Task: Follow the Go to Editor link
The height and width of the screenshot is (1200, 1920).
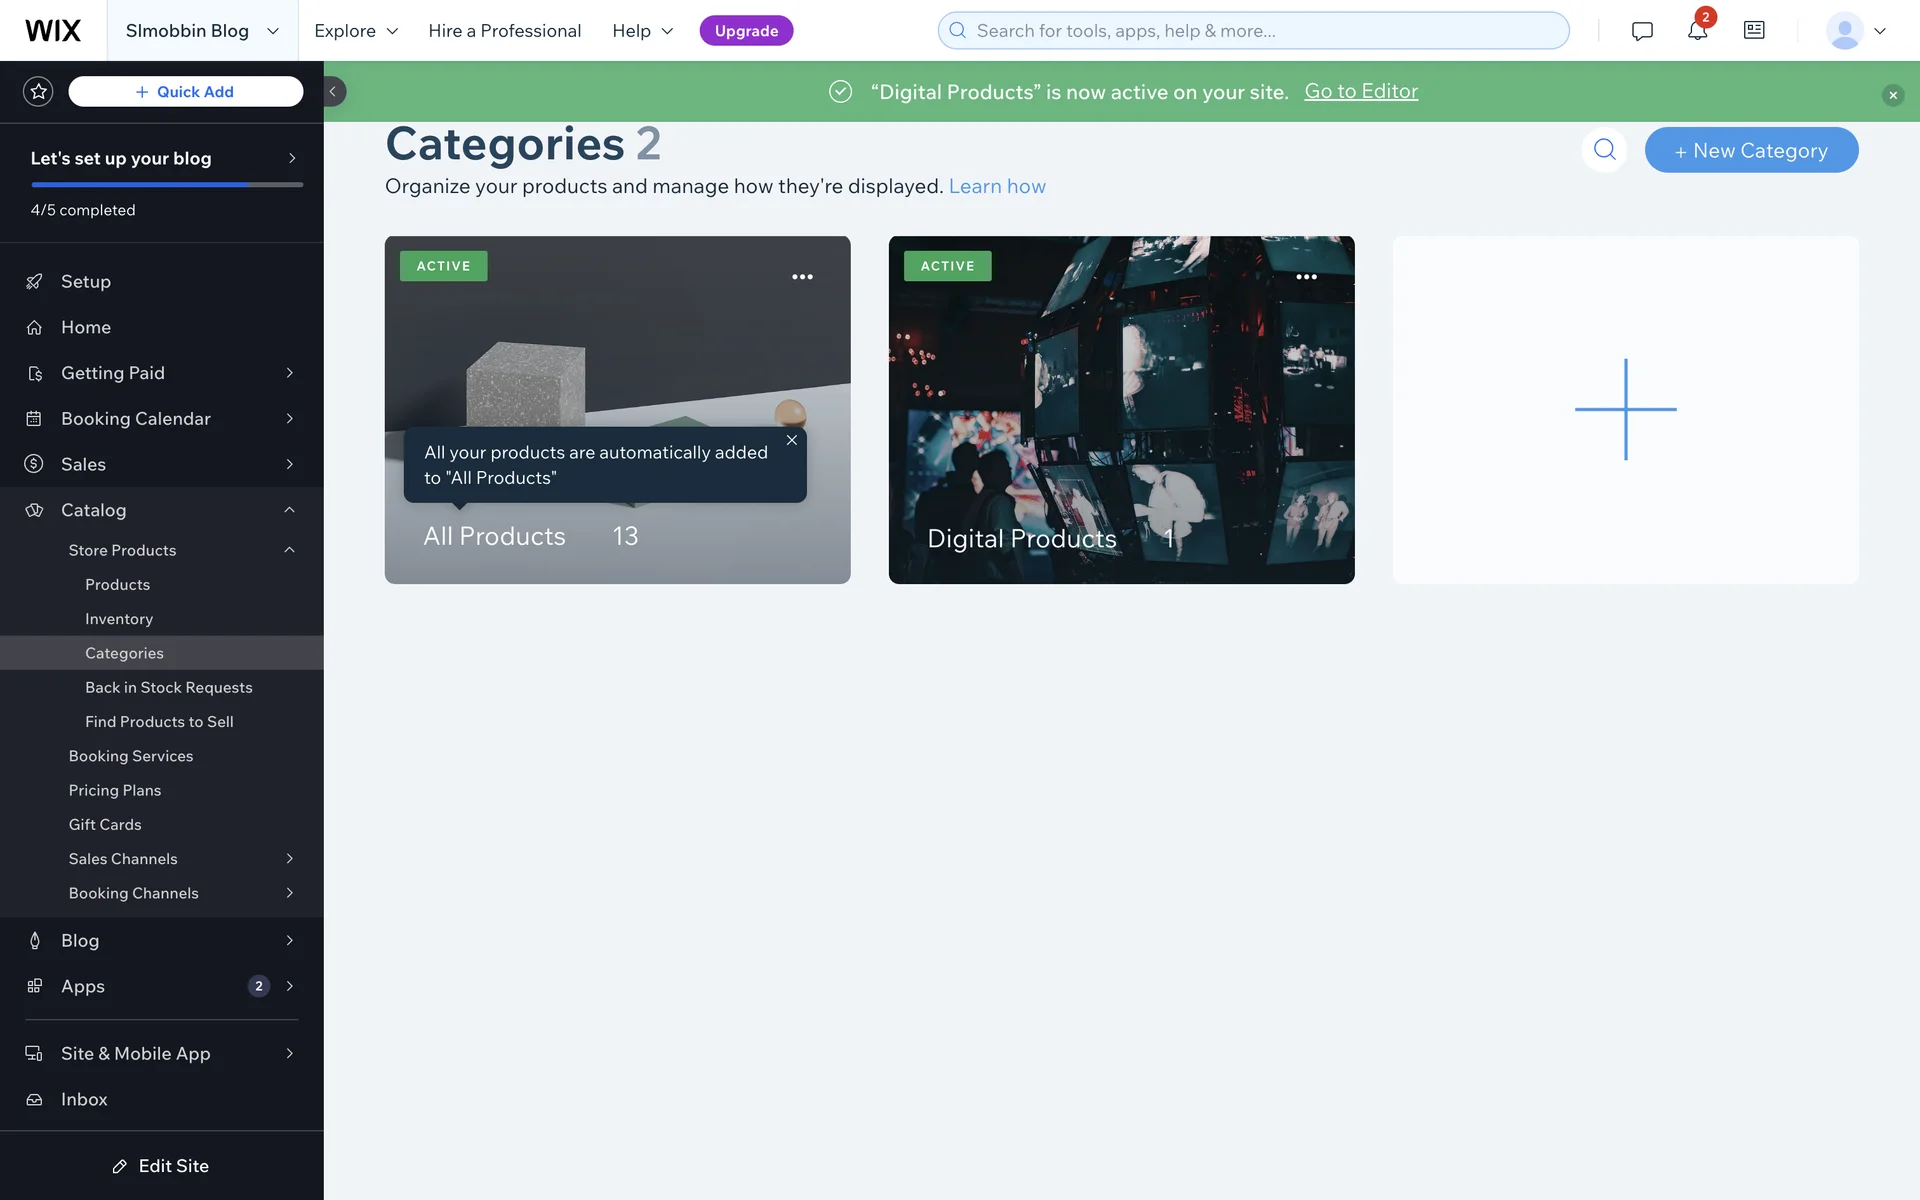Action: [1361, 91]
